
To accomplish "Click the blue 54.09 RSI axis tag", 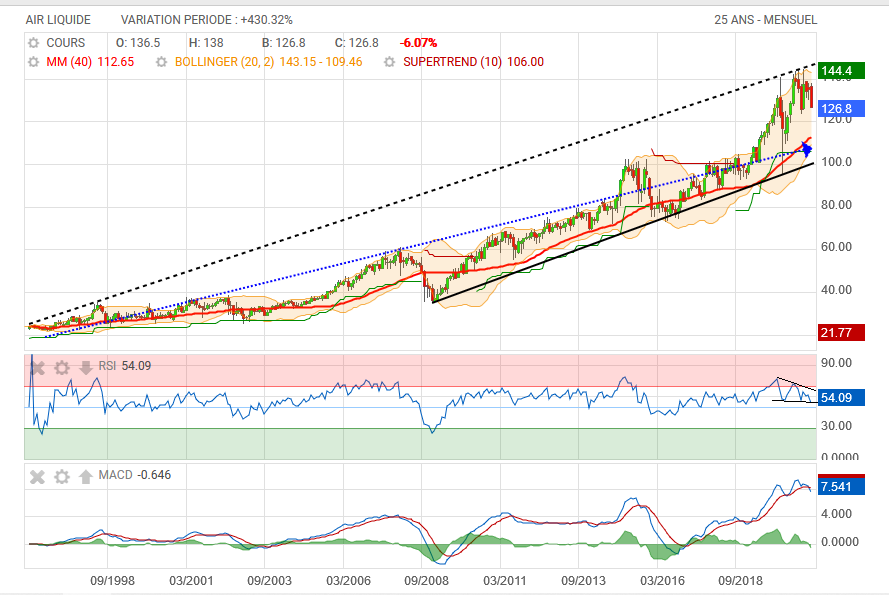I will [841, 398].
